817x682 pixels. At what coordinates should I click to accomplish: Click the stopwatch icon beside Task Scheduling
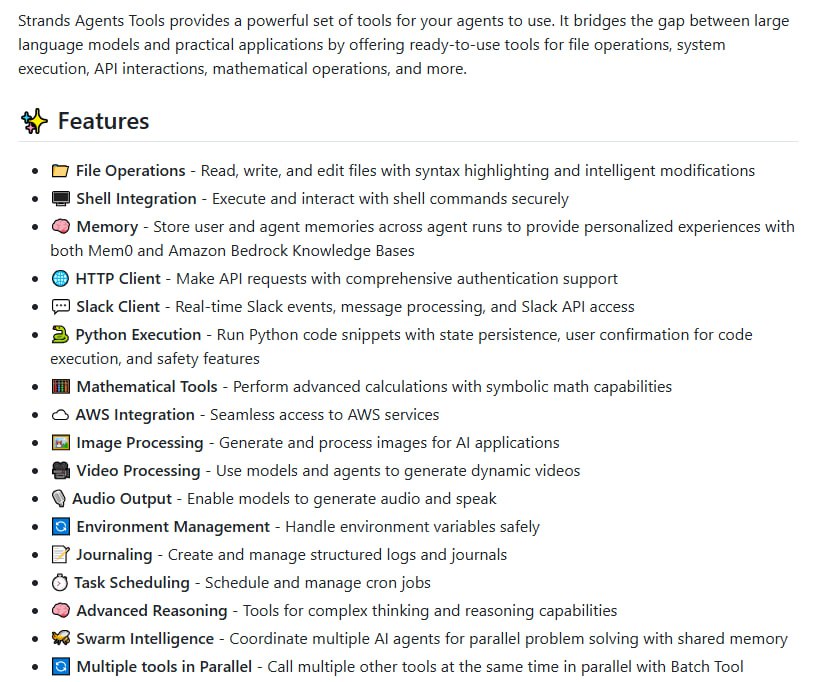tap(59, 582)
